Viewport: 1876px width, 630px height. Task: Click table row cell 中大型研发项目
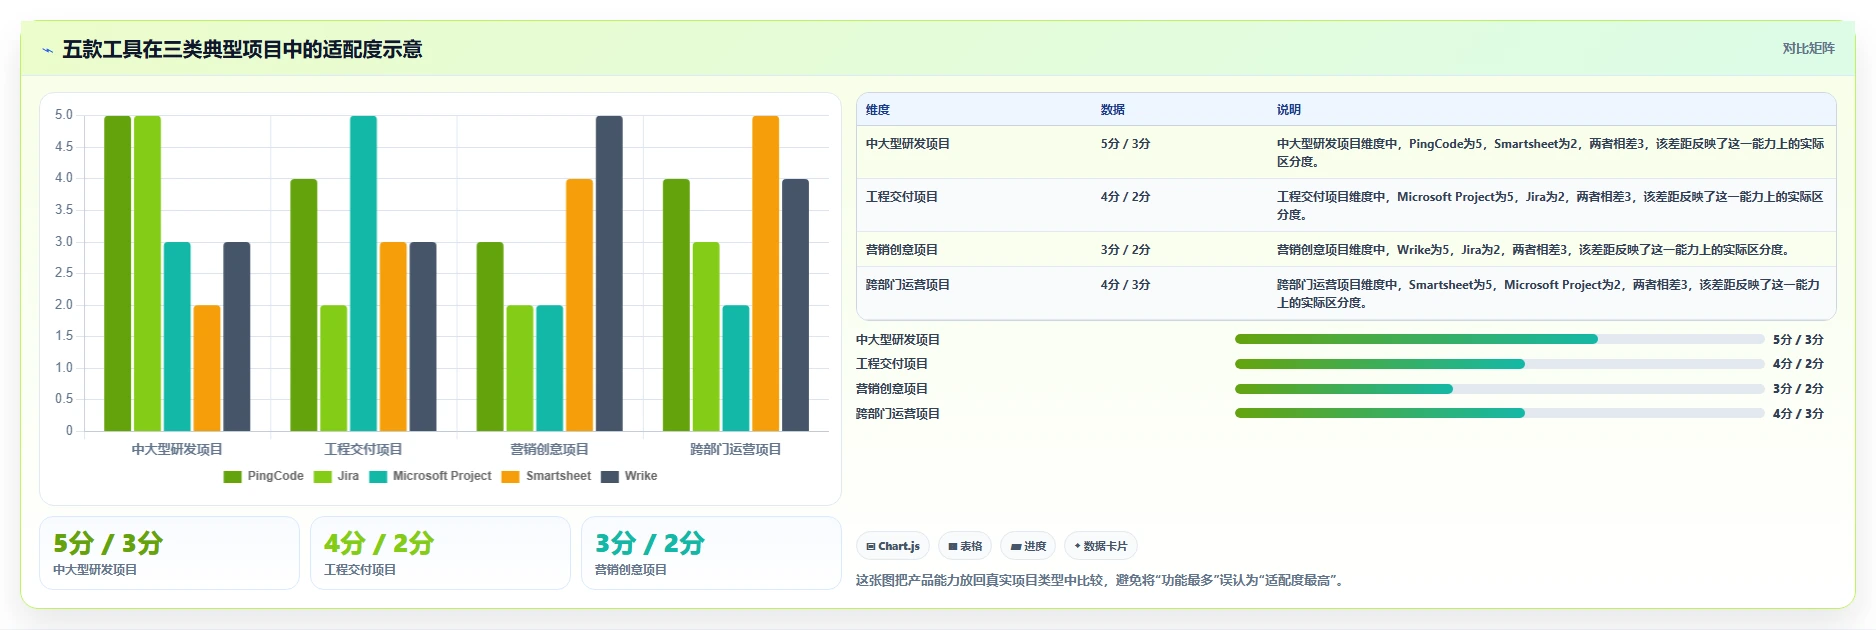(x=908, y=144)
